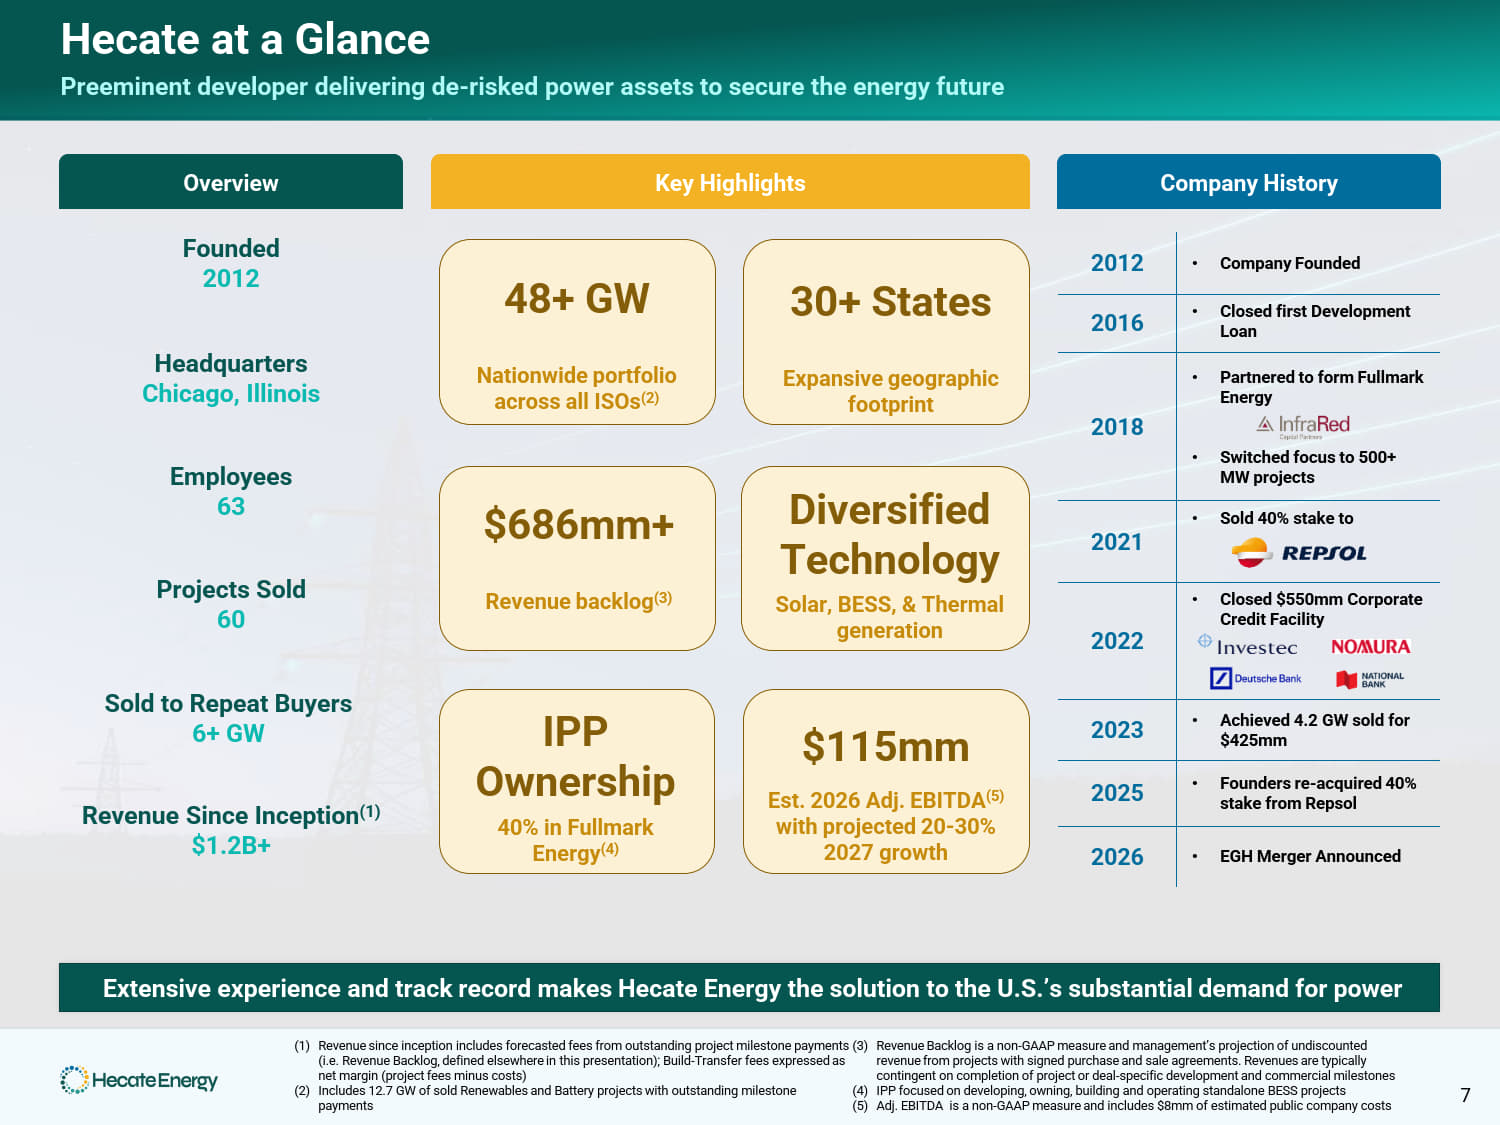Click the 2012 timeline year

tap(1116, 263)
